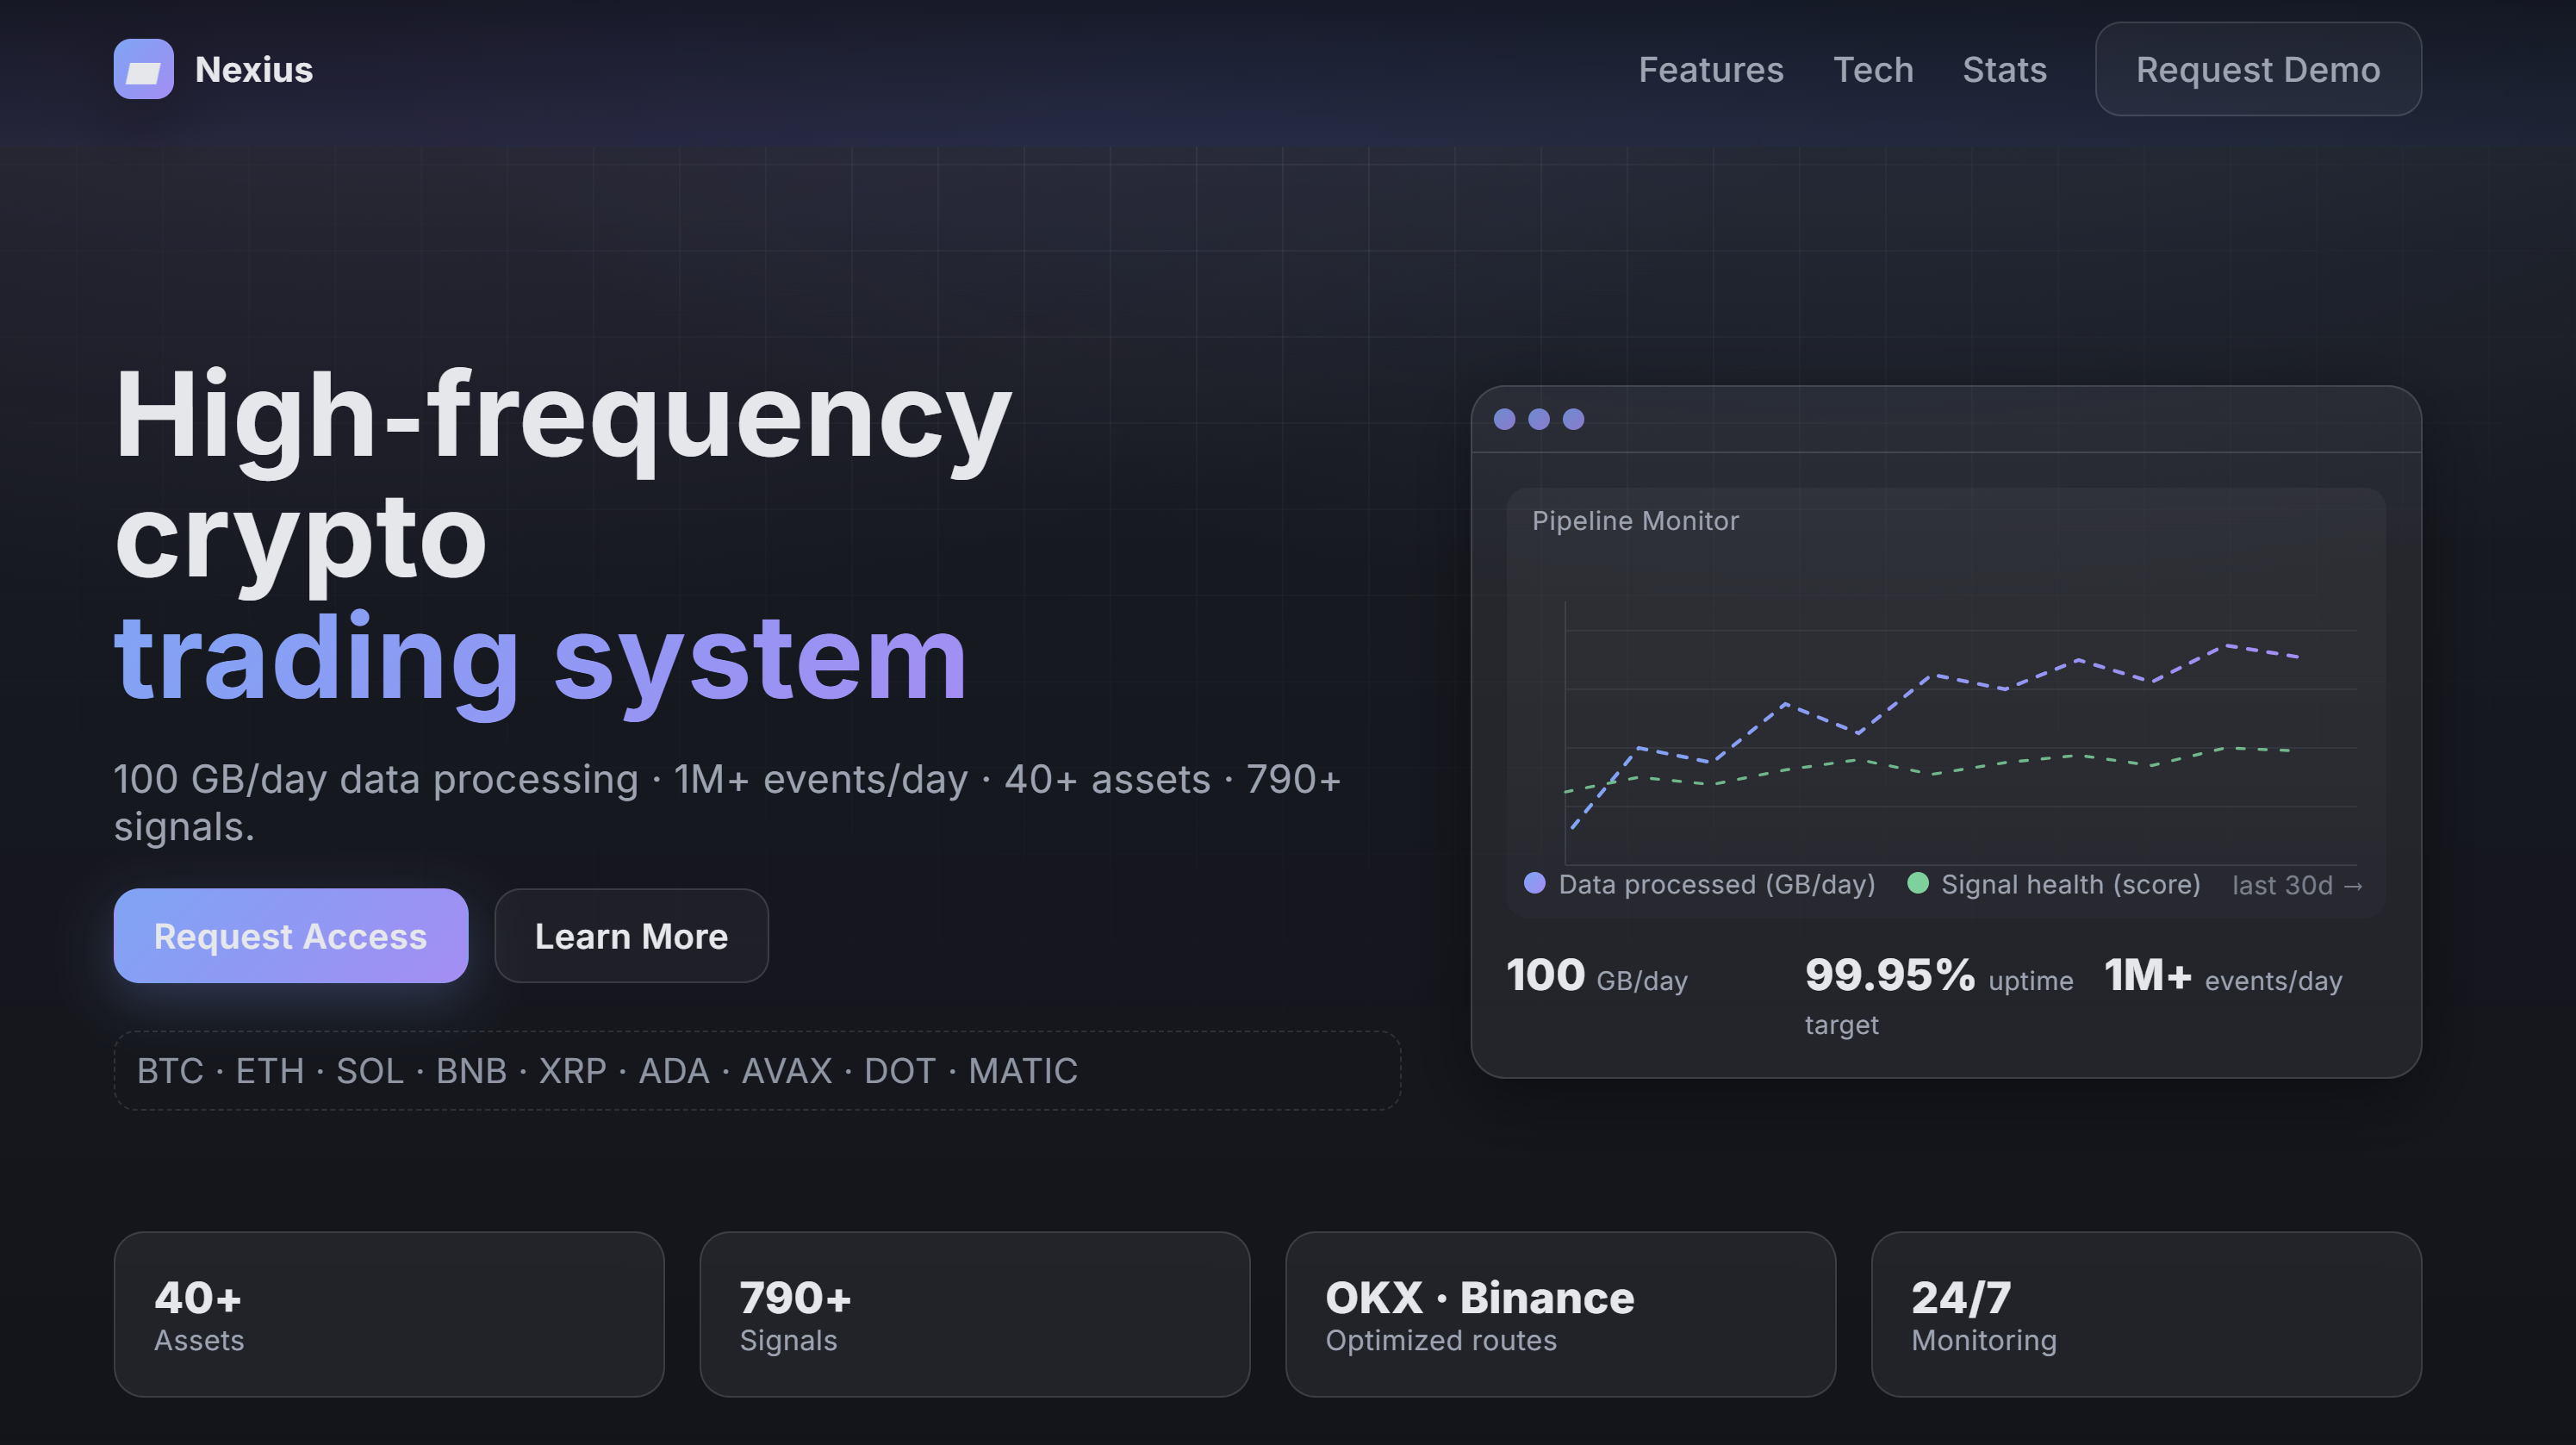Select MATIC in the asset ticker
The height and width of the screenshot is (1445, 2576).
[x=1023, y=1071]
